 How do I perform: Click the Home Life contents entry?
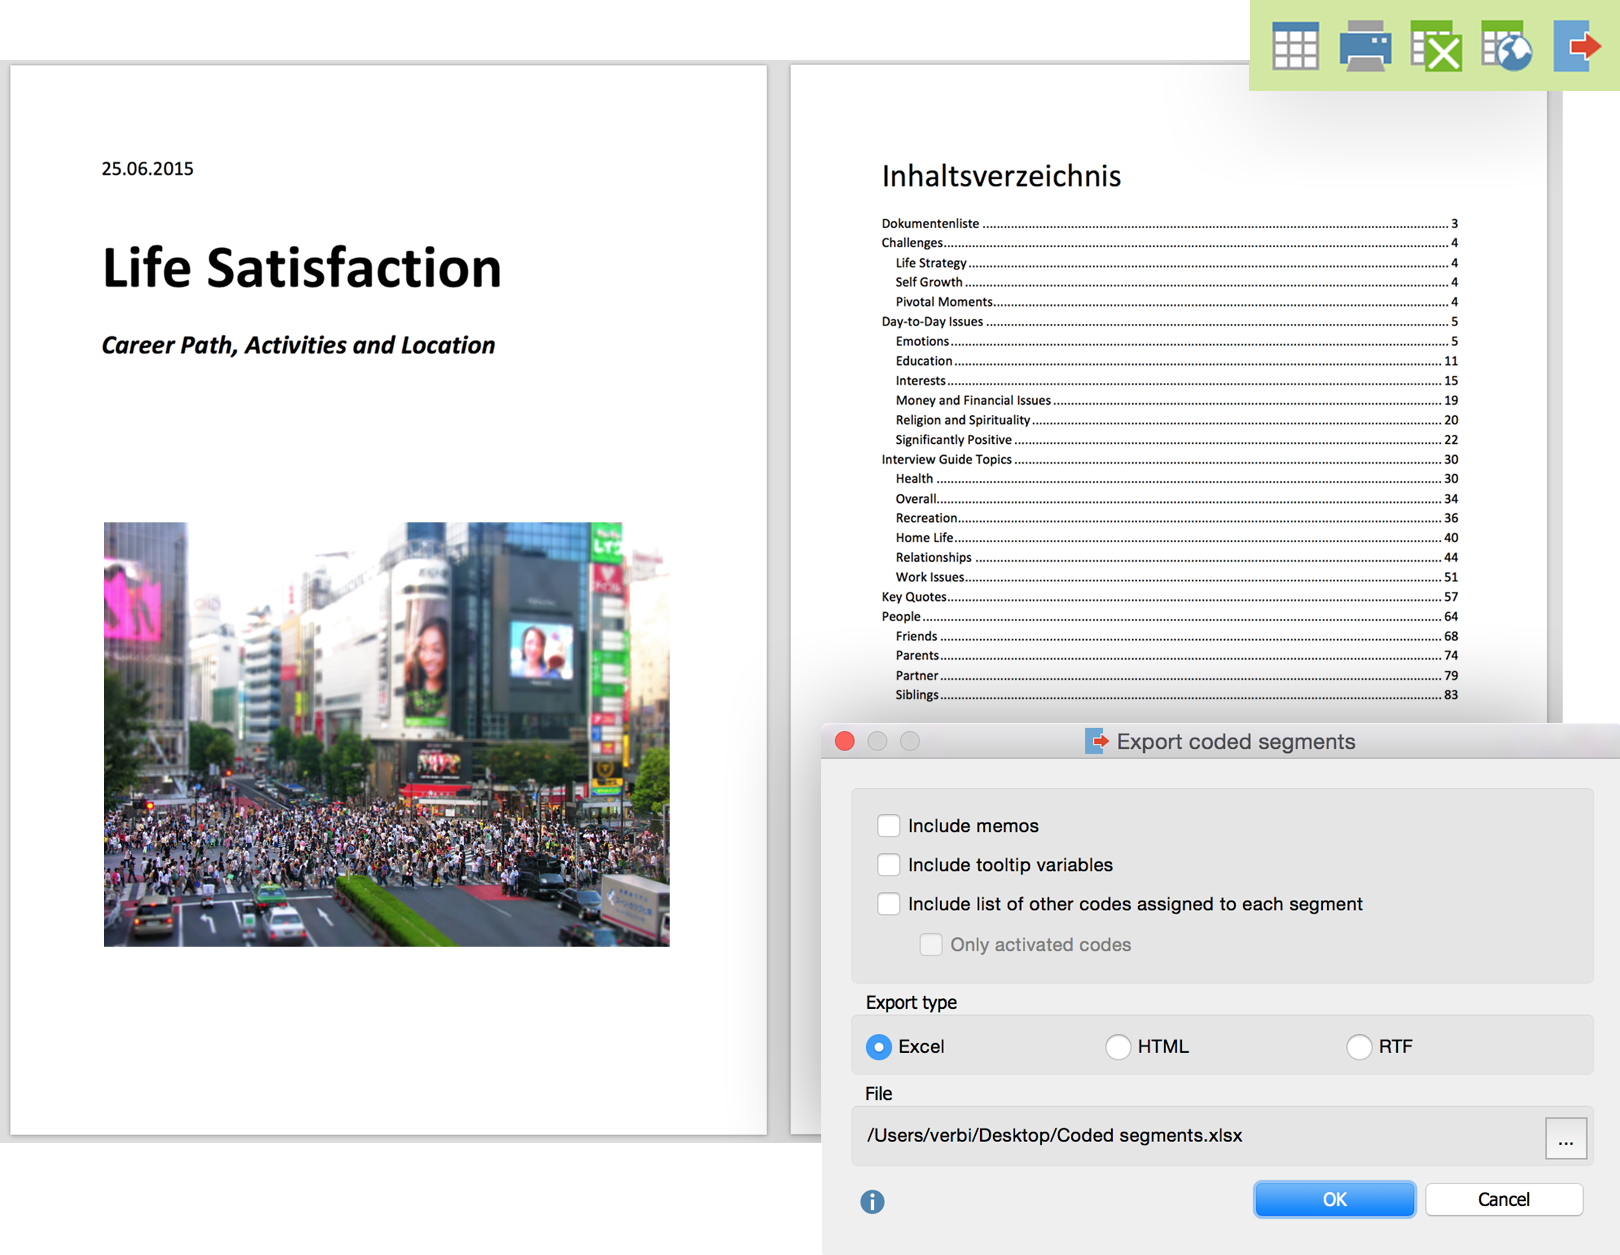1176,538
